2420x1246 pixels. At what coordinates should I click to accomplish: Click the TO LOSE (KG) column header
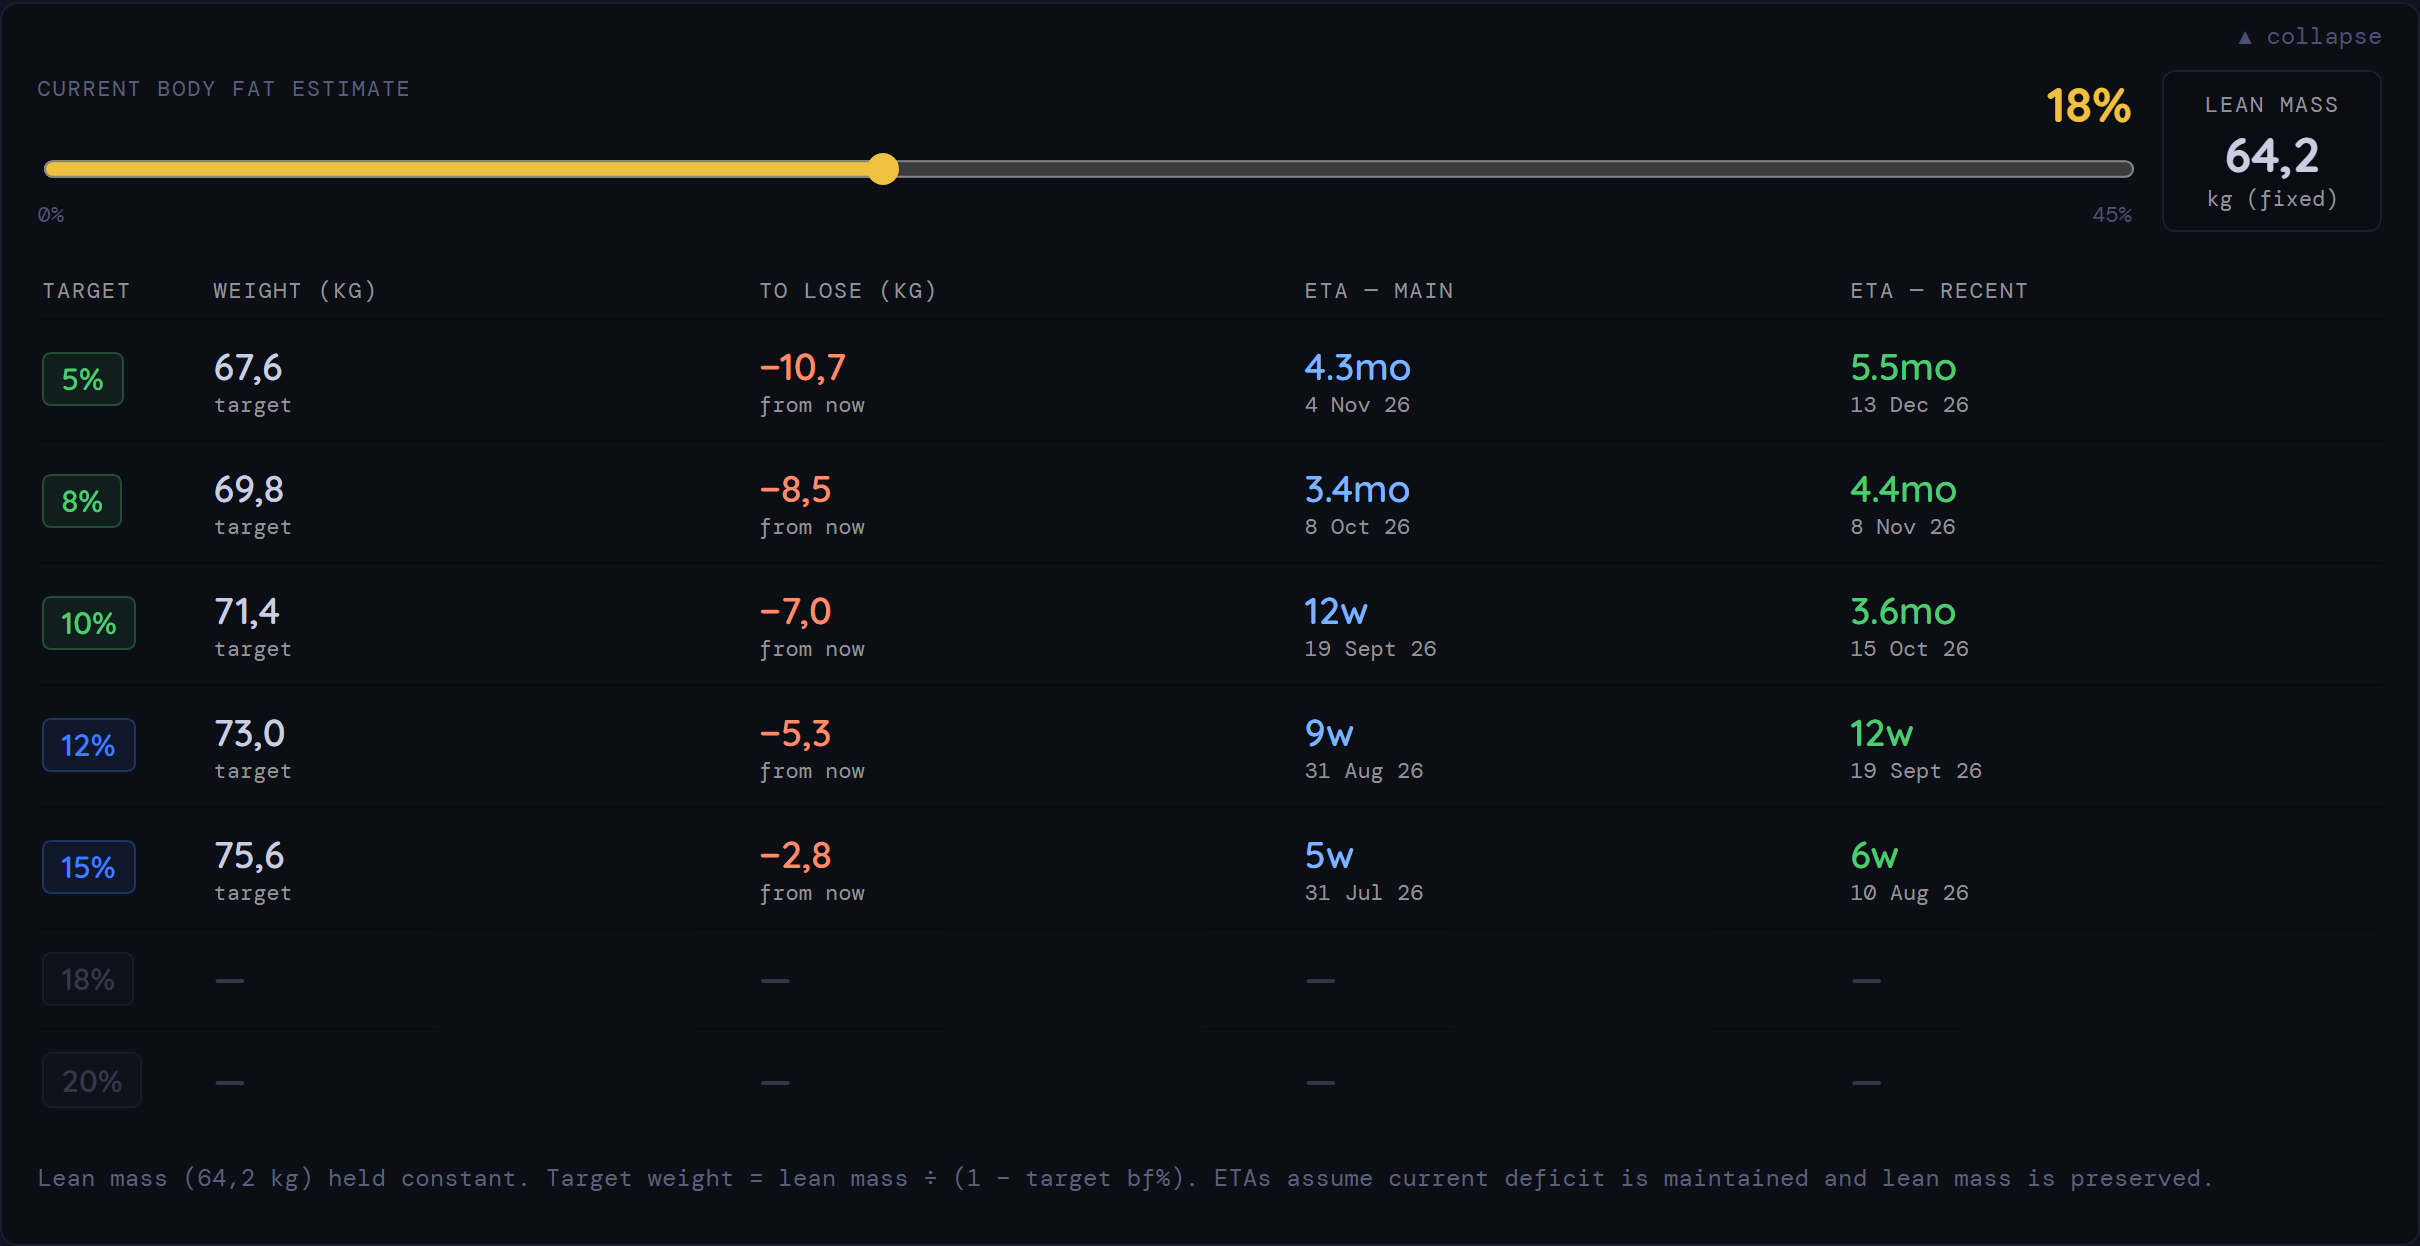pos(848,291)
